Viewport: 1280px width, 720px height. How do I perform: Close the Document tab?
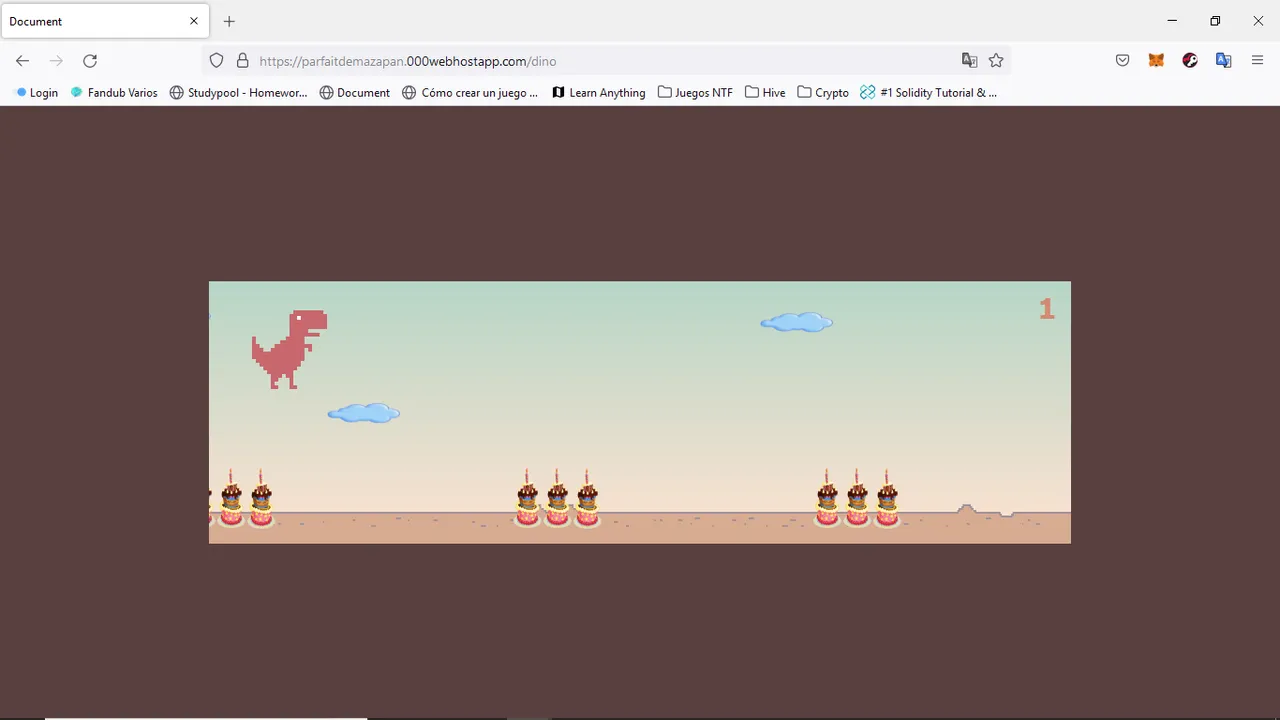[x=194, y=21]
